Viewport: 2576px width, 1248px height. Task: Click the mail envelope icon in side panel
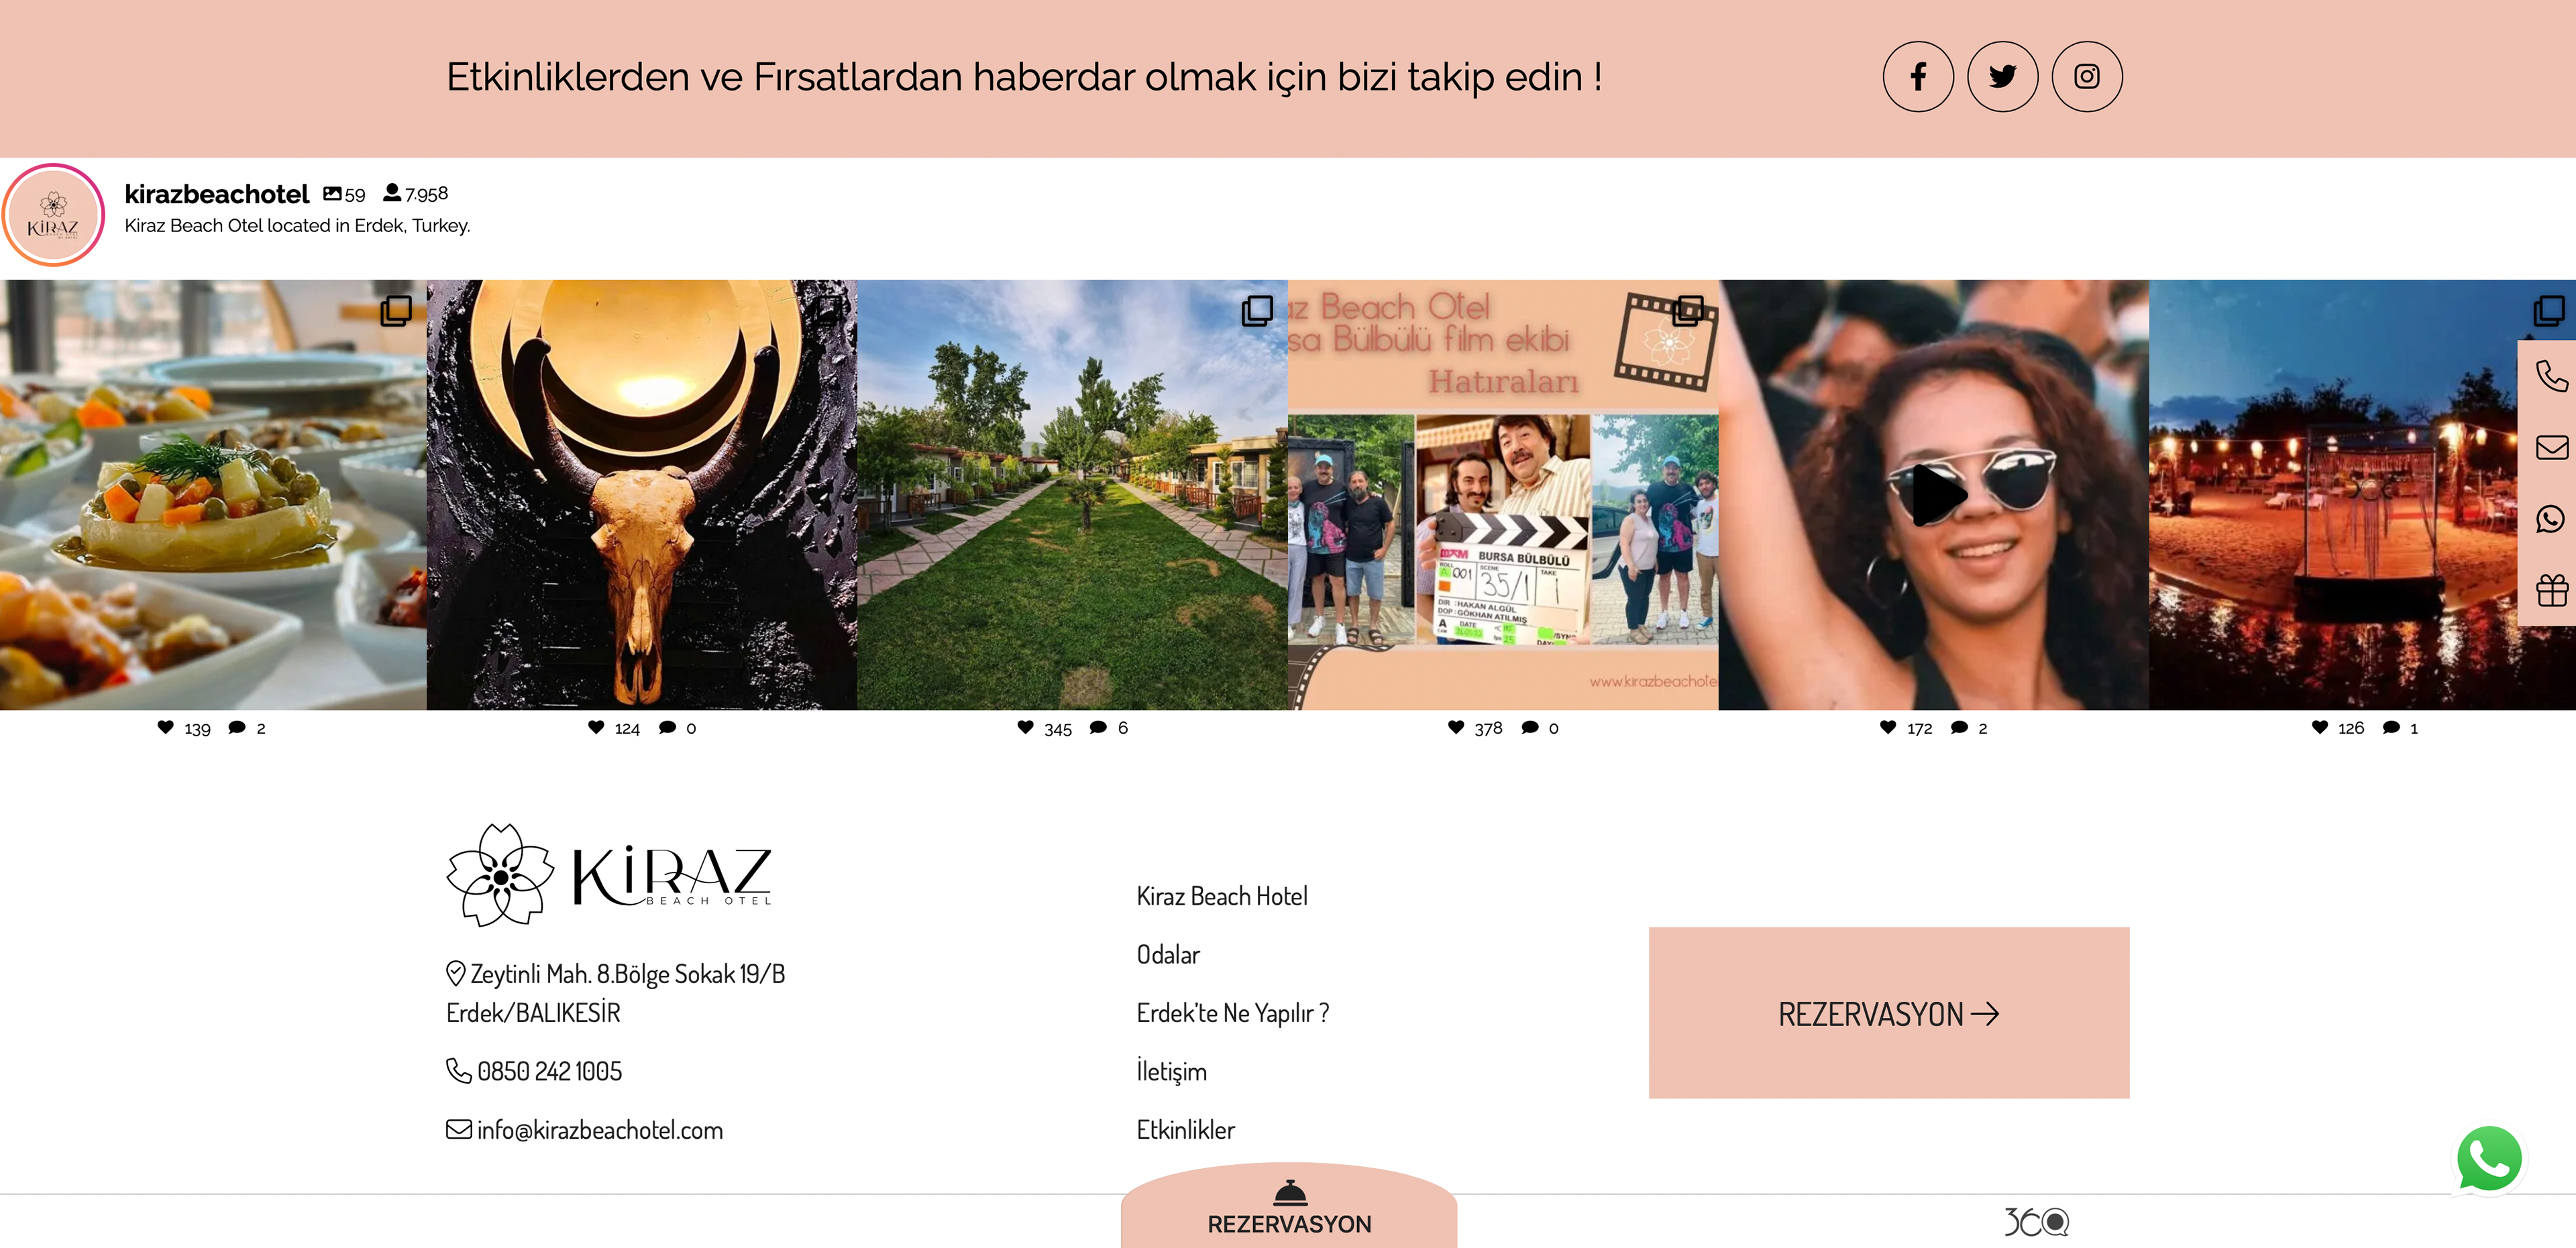coord(2551,447)
